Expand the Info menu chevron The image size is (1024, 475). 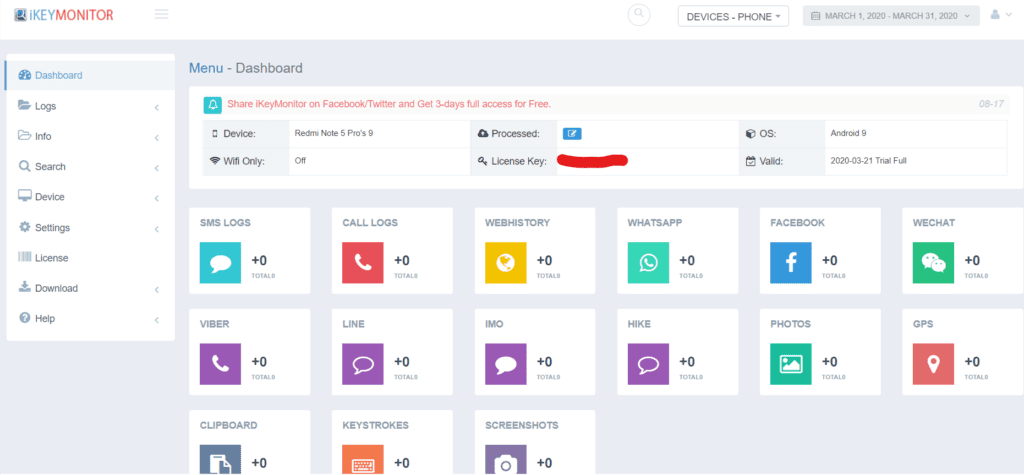point(157,137)
